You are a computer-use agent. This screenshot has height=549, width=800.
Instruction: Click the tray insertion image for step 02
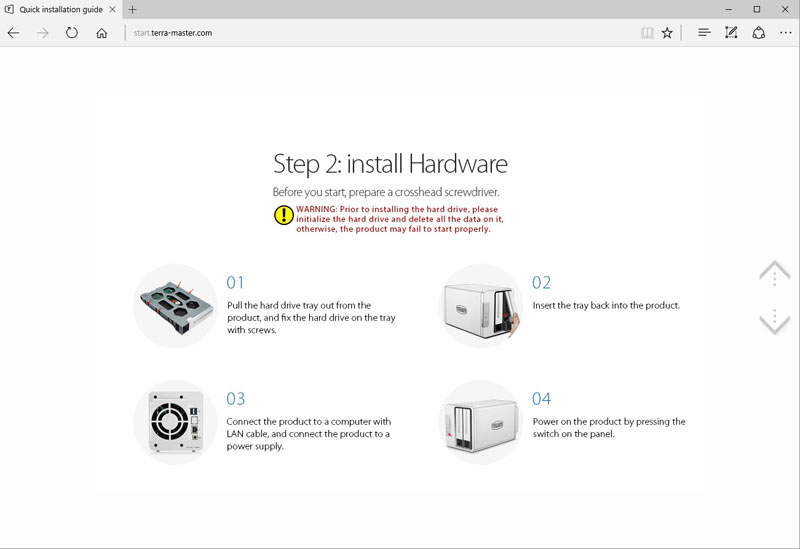(x=481, y=306)
